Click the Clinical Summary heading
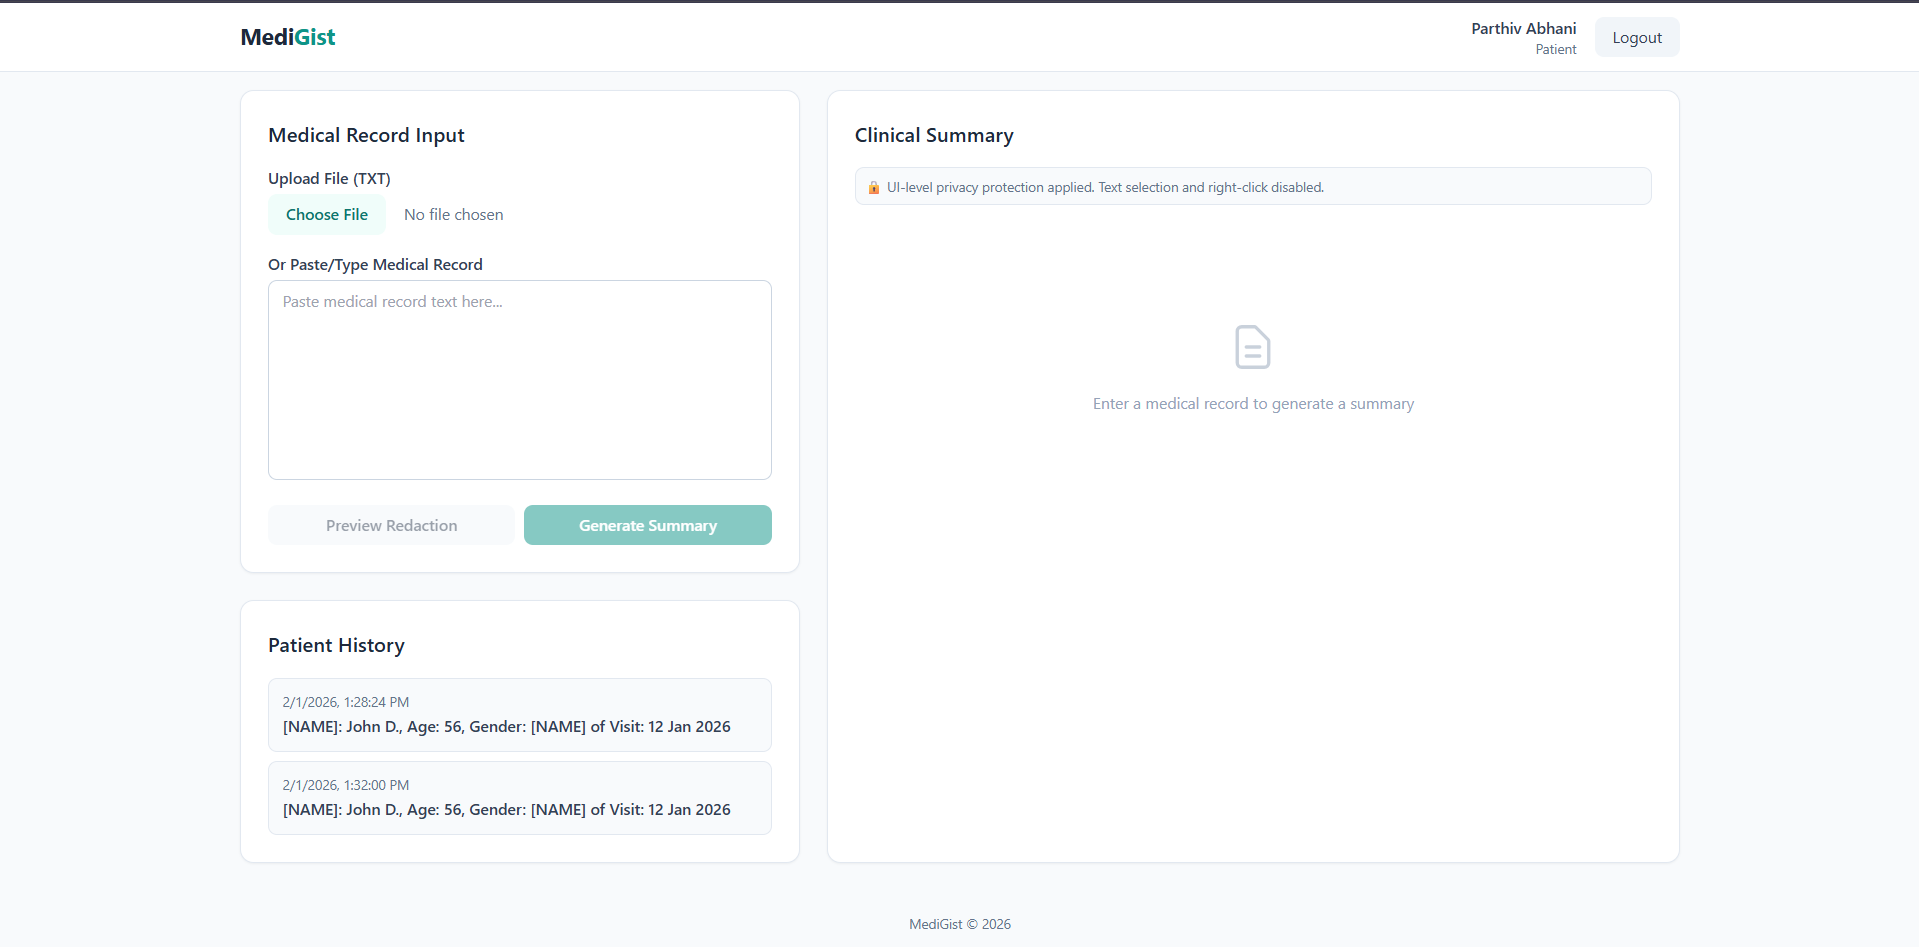This screenshot has height=947, width=1919. pos(933,134)
